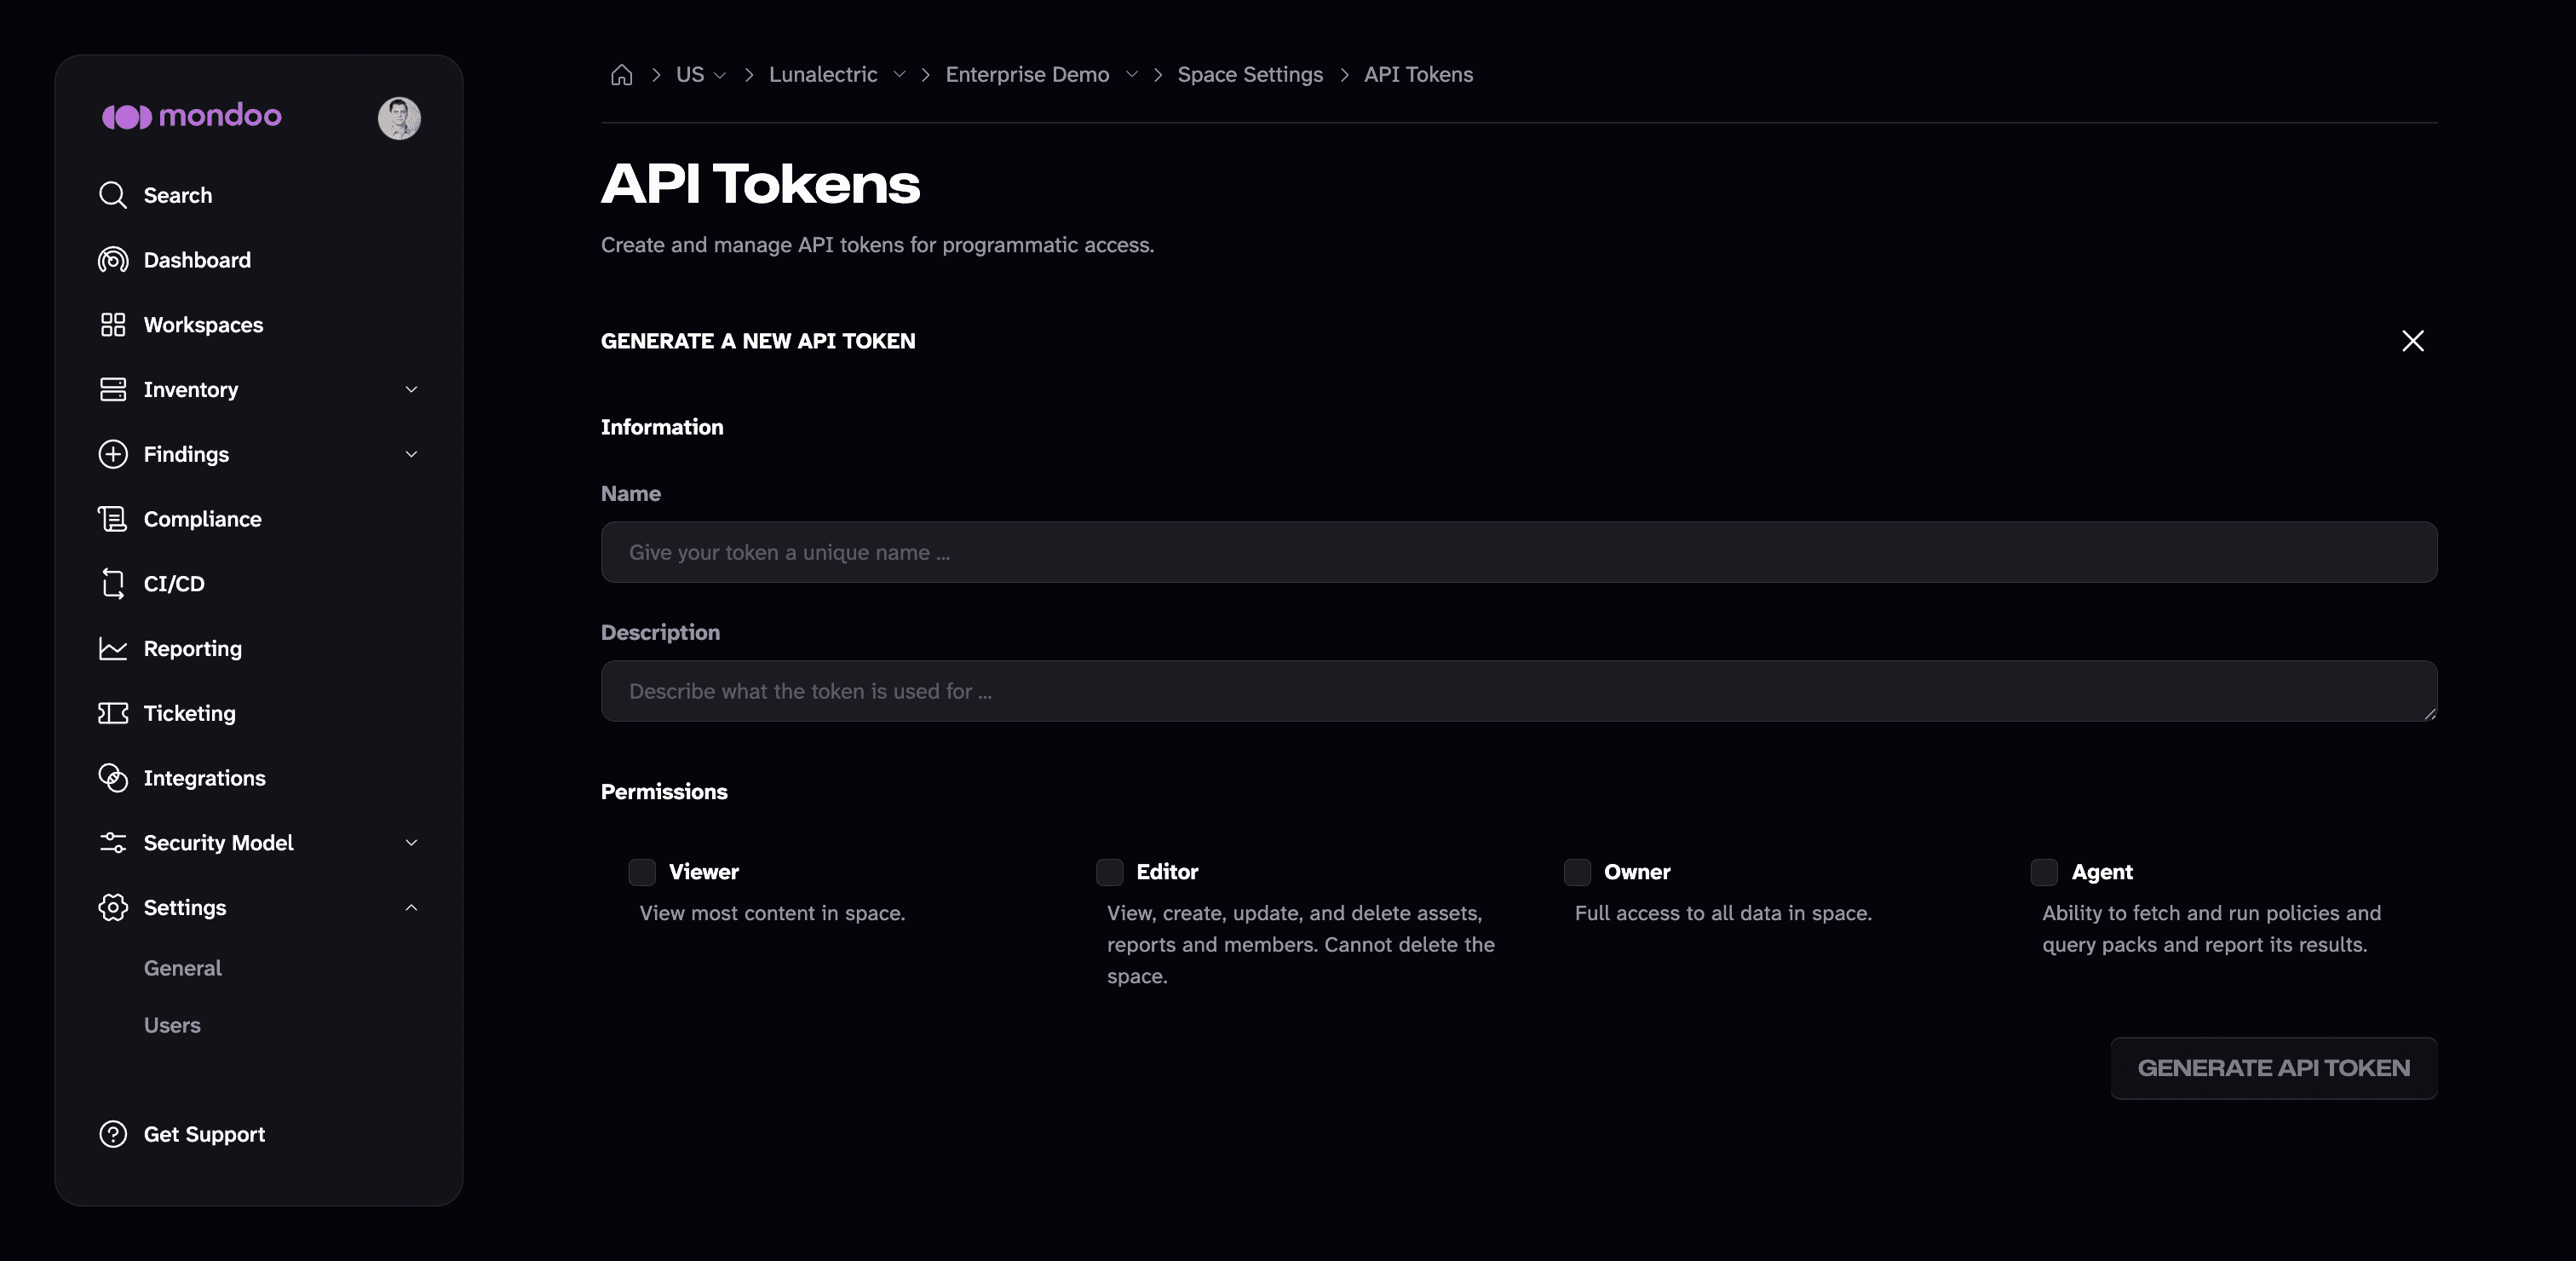Click the Description text area

1519,691
